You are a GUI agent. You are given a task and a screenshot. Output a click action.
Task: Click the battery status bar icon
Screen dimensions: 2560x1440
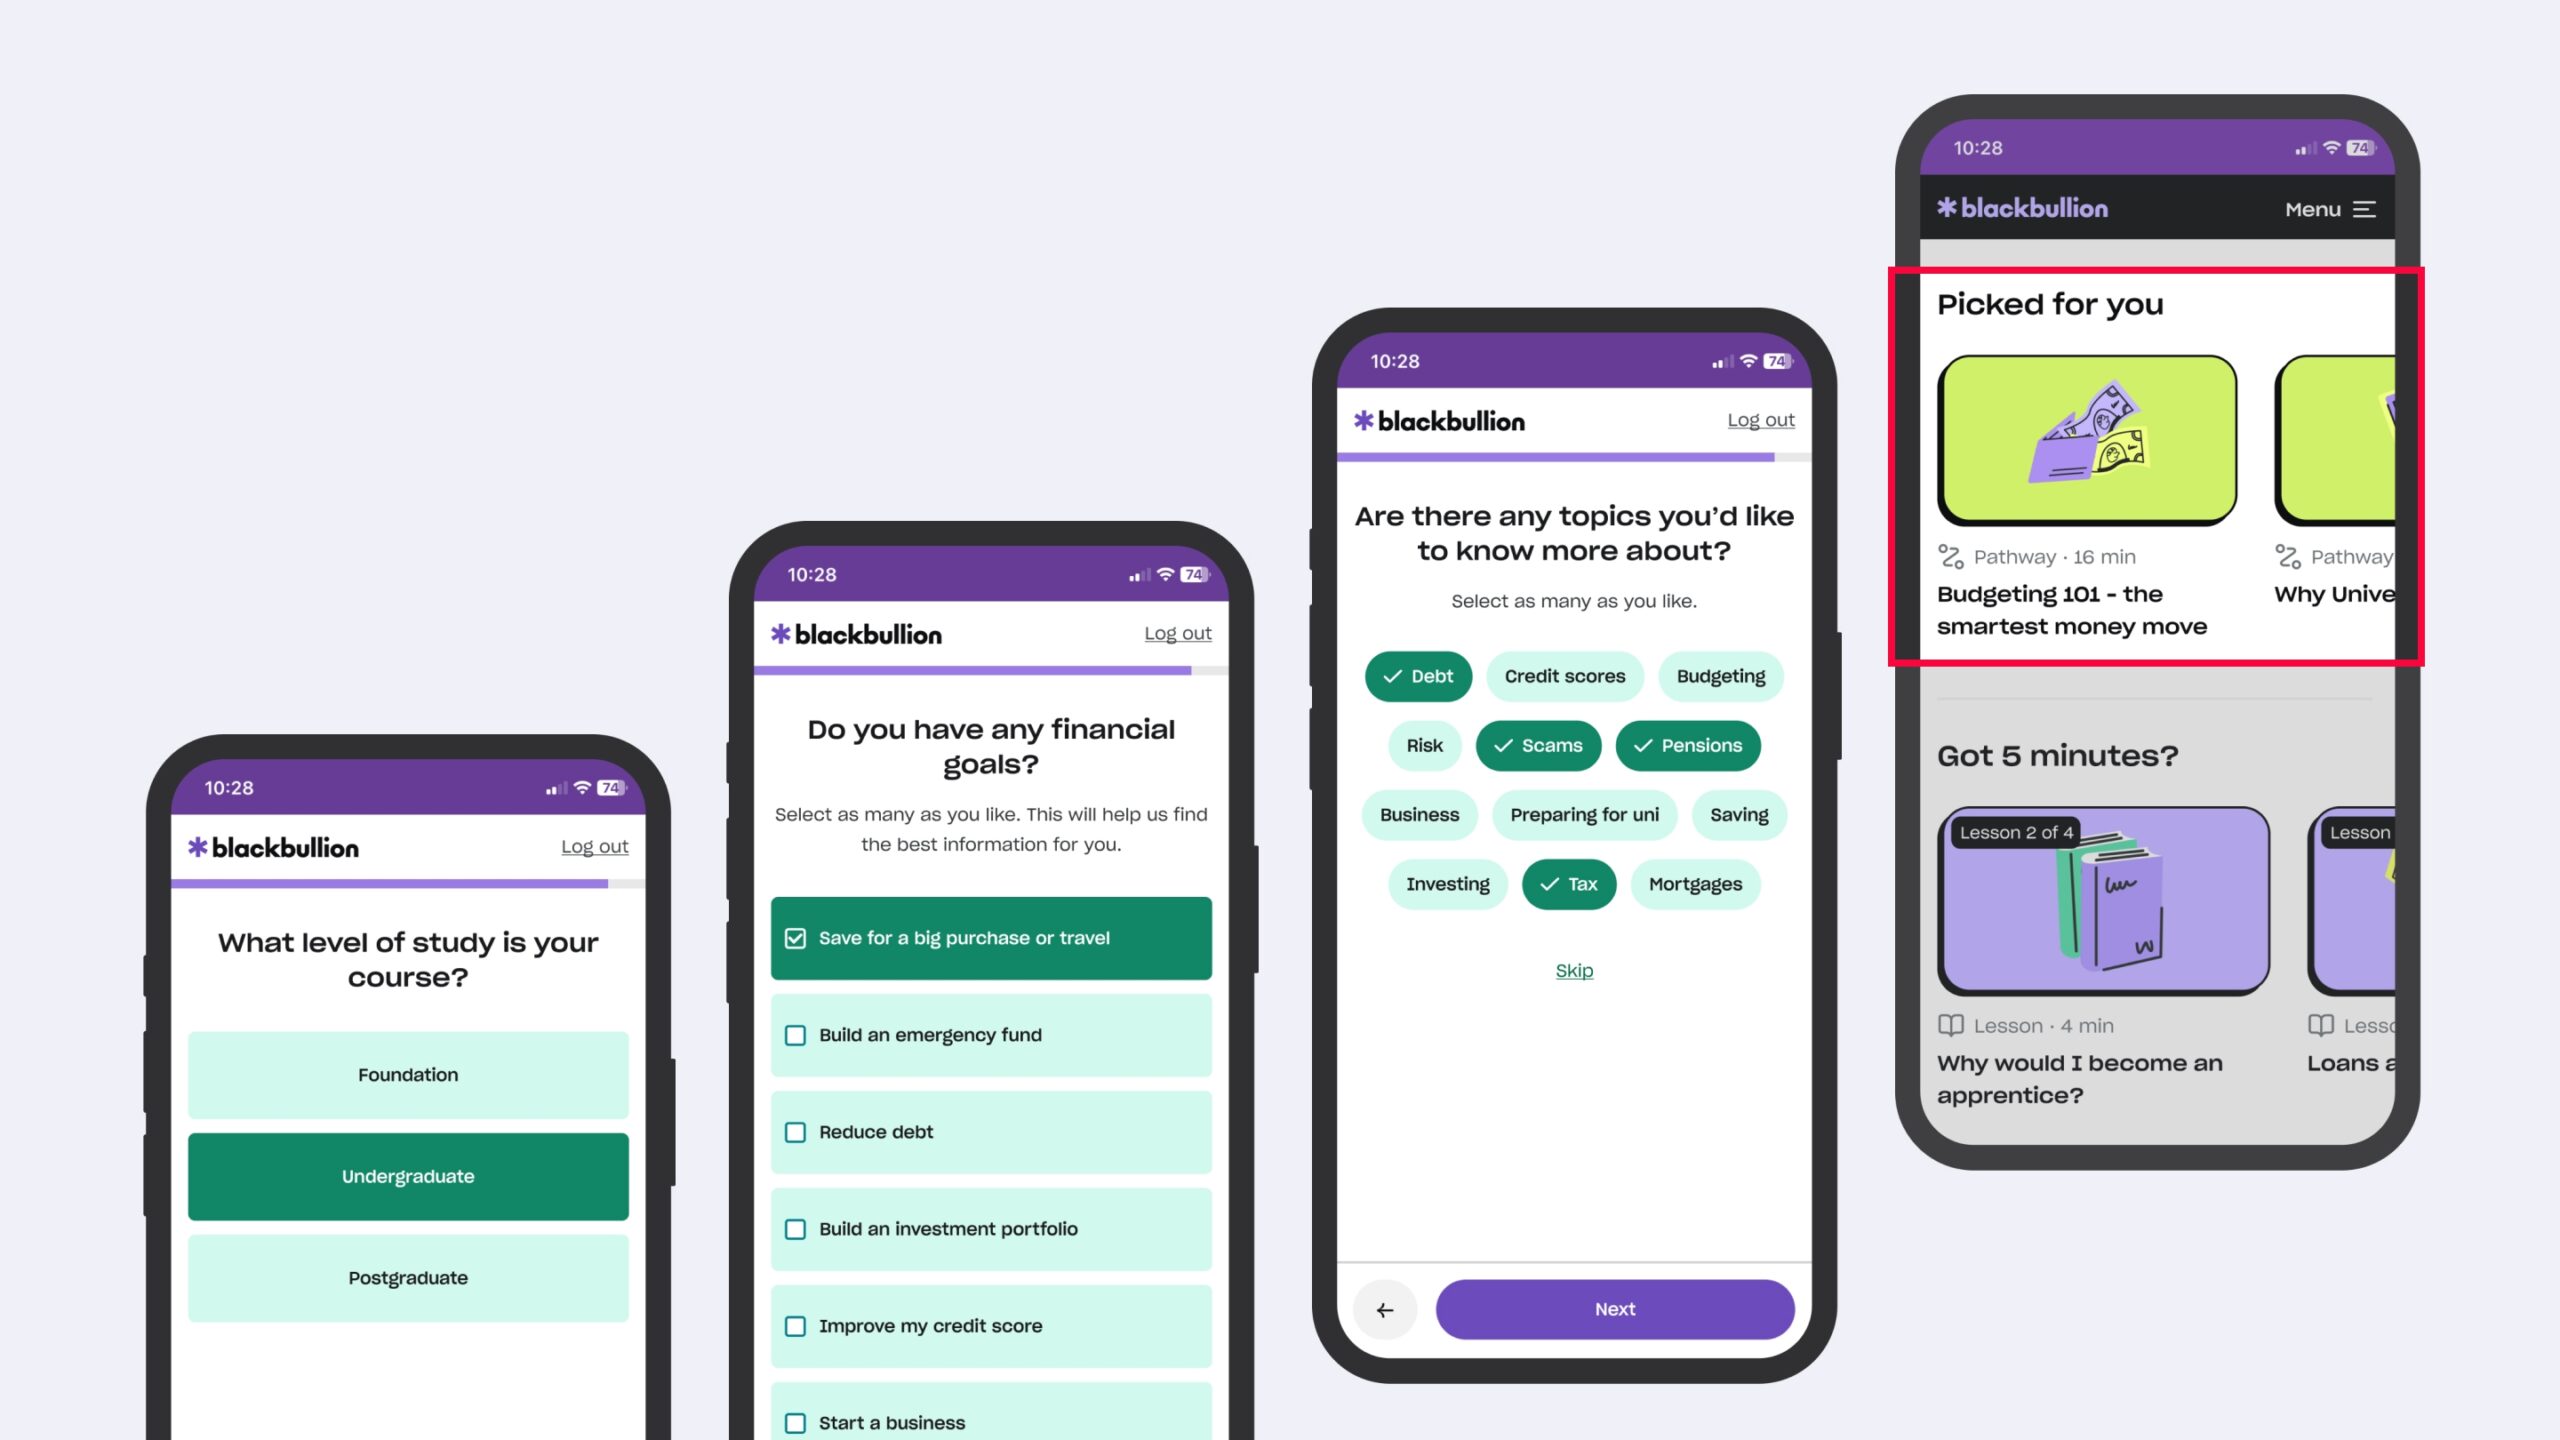click(x=2363, y=146)
